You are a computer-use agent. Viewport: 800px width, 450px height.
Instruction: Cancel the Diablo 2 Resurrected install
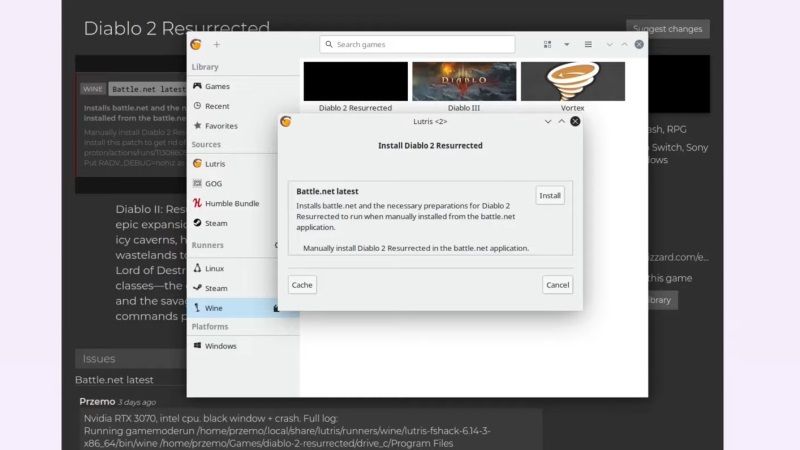tap(558, 285)
